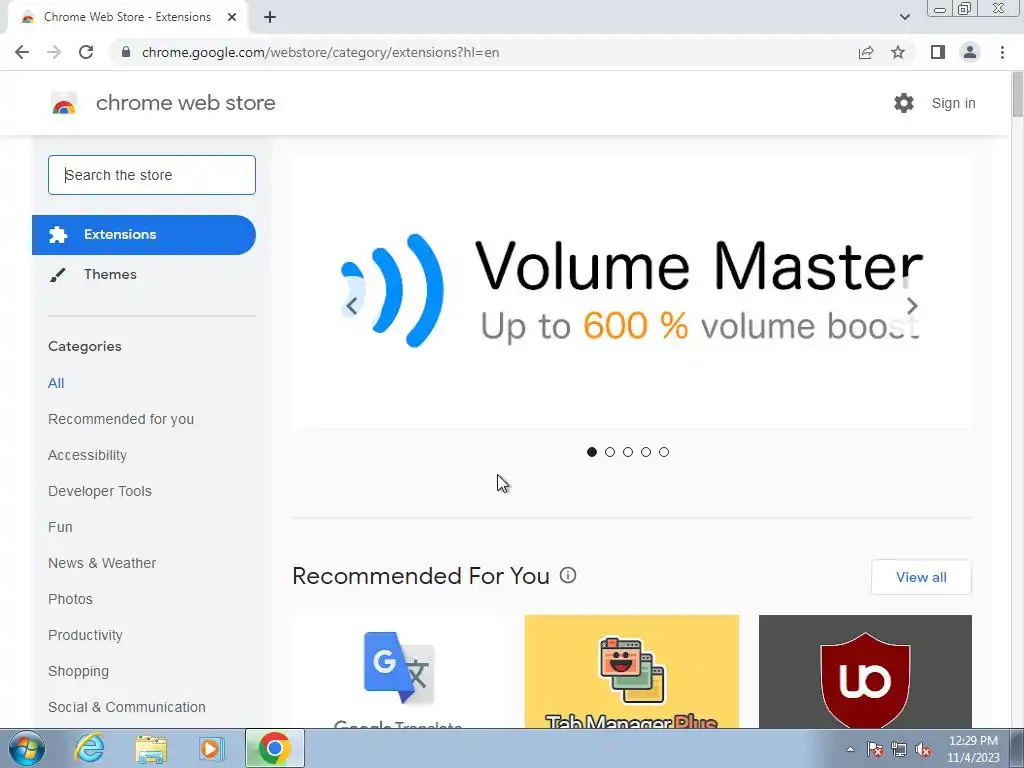Close the Chrome Web Store tab
Screen dimensions: 1024x768
click(232, 17)
